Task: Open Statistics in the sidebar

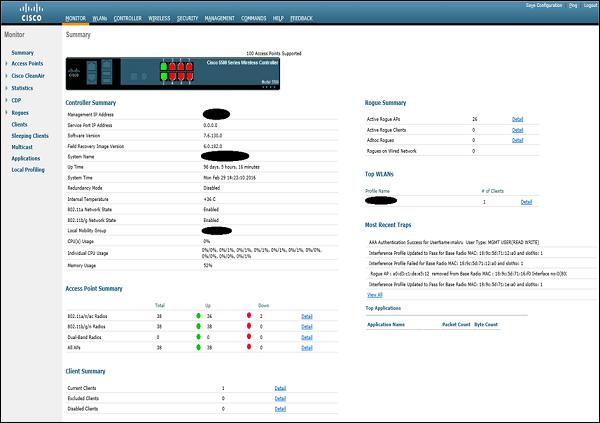Action: (22, 88)
